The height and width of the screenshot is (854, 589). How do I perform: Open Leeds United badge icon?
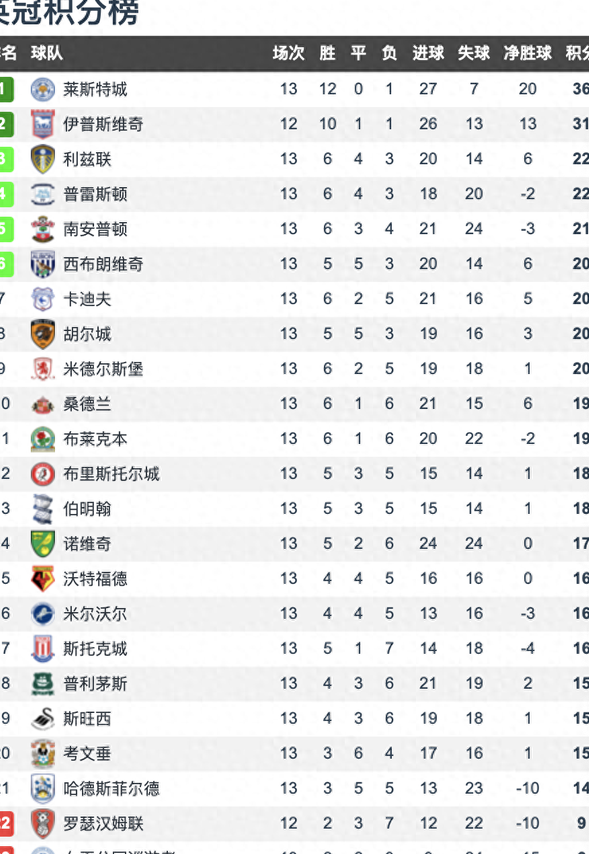[42, 159]
